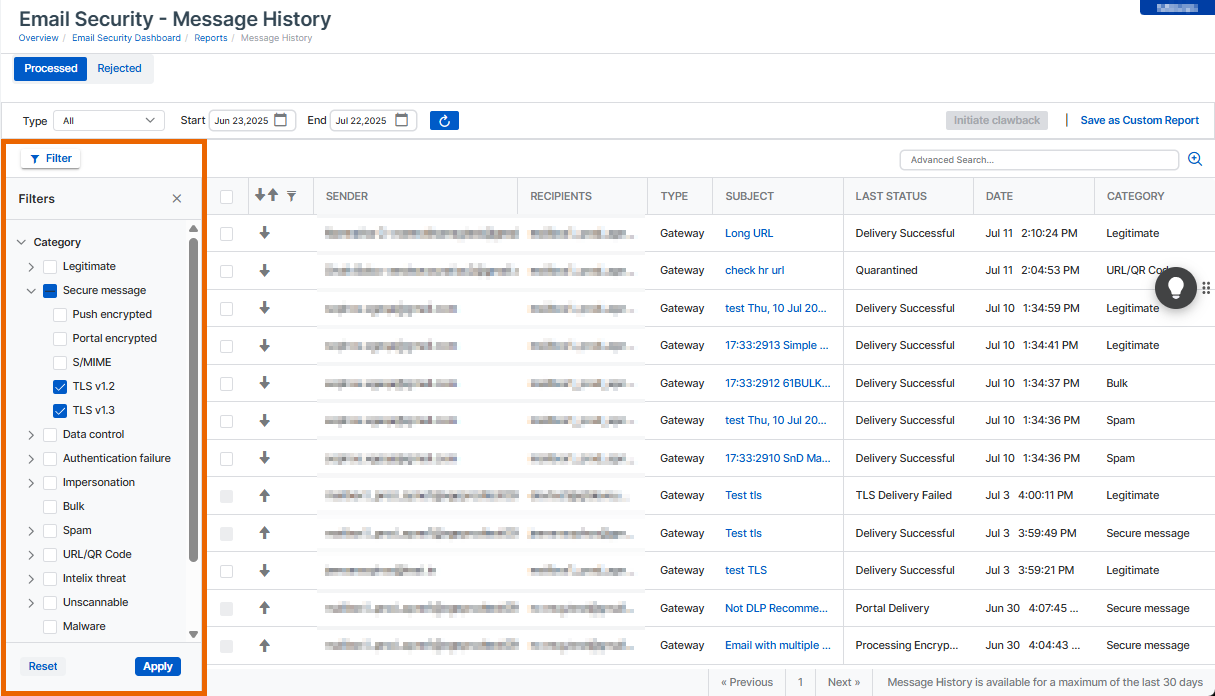Check the Push encrypted checkbox
This screenshot has height=696, width=1215.
(x=60, y=314)
